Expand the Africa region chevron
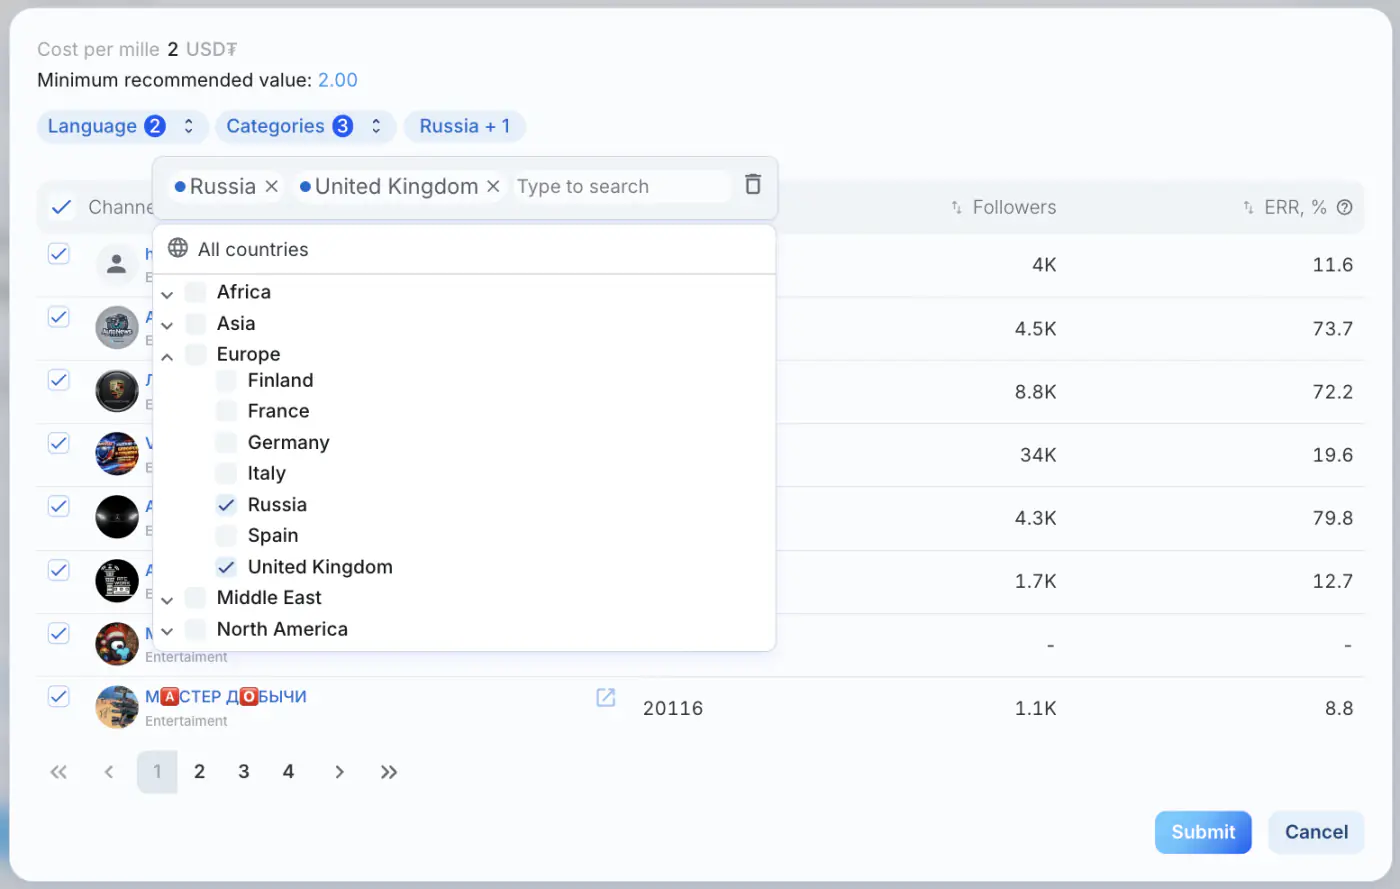The image size is (1400, 889). point(167,294)
